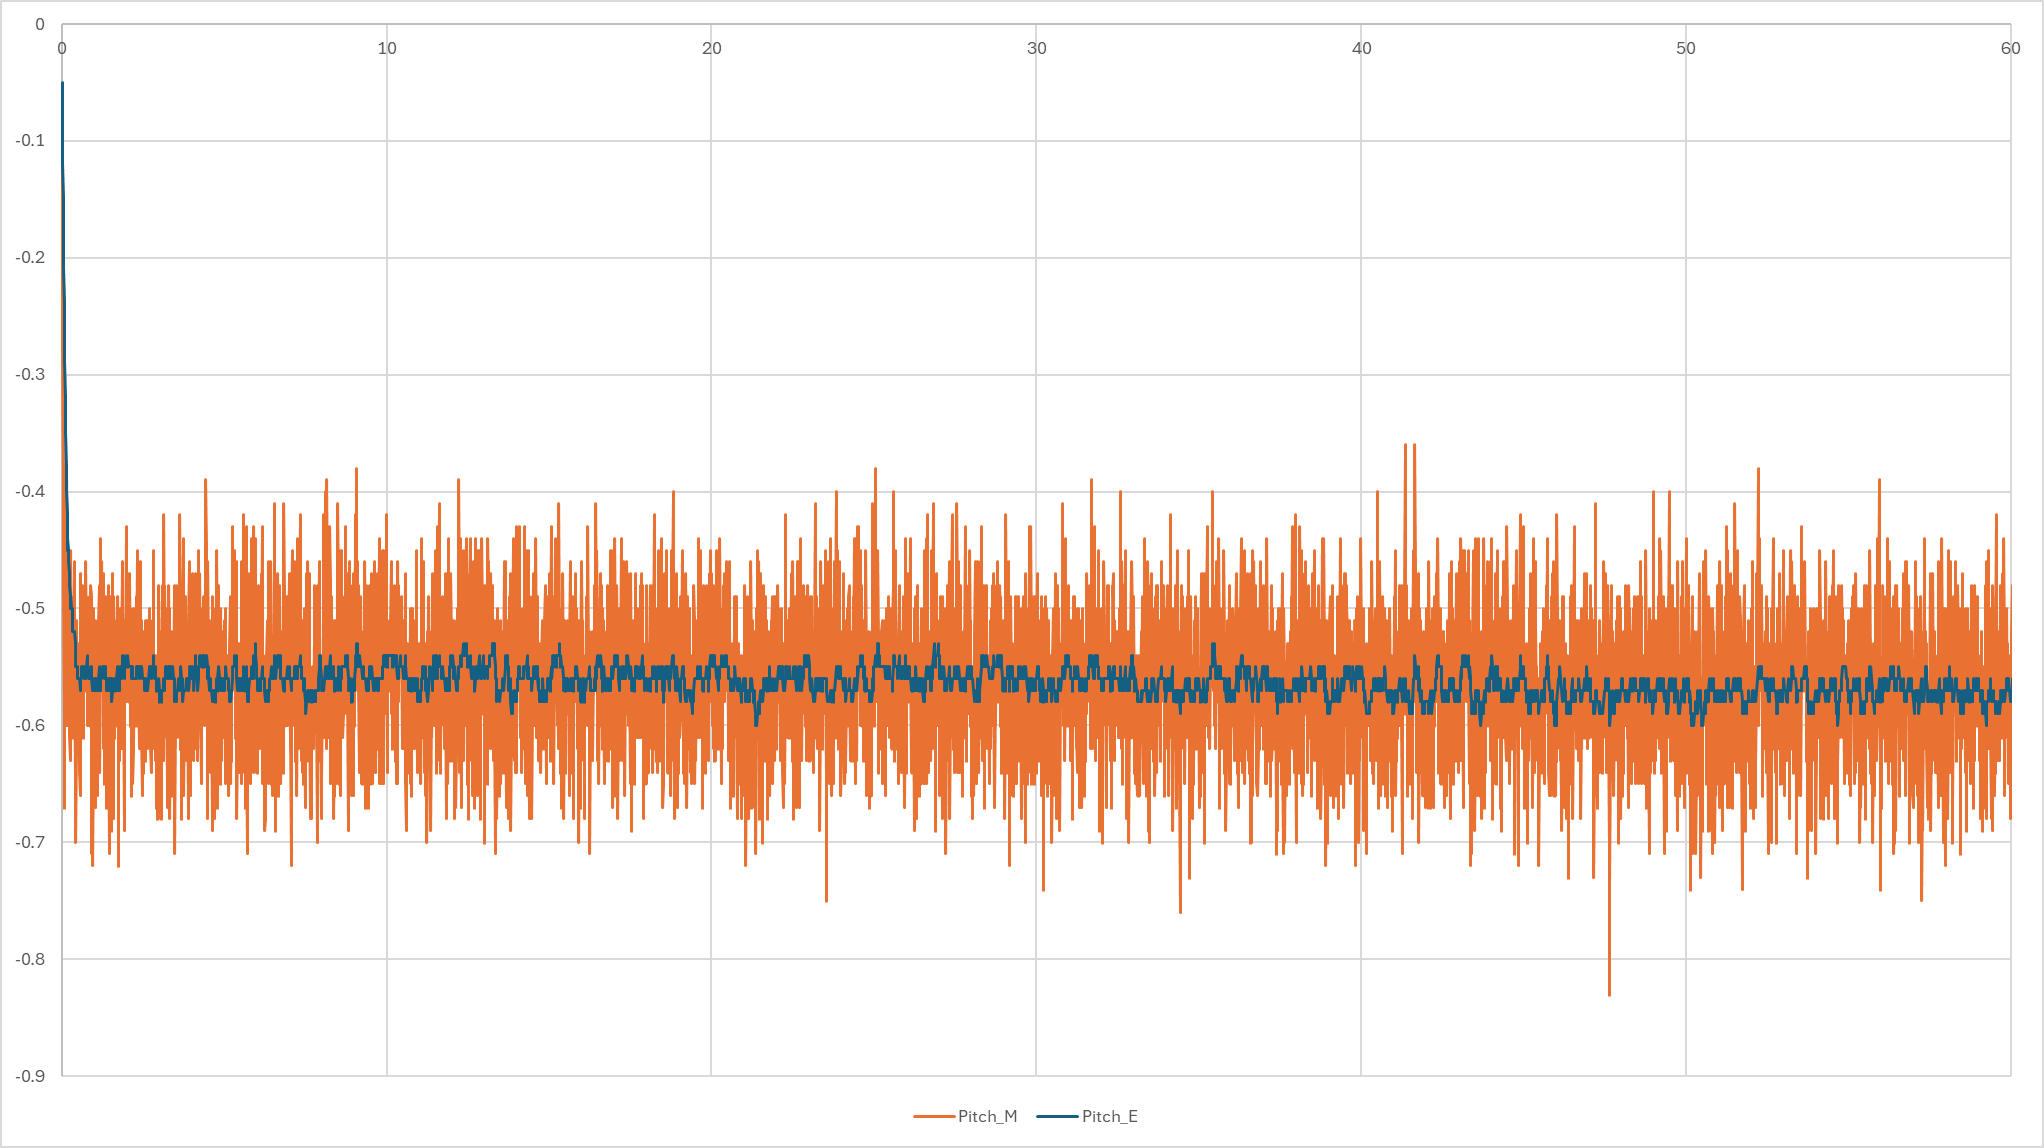Click the x-axis label 10

(387, 48)
